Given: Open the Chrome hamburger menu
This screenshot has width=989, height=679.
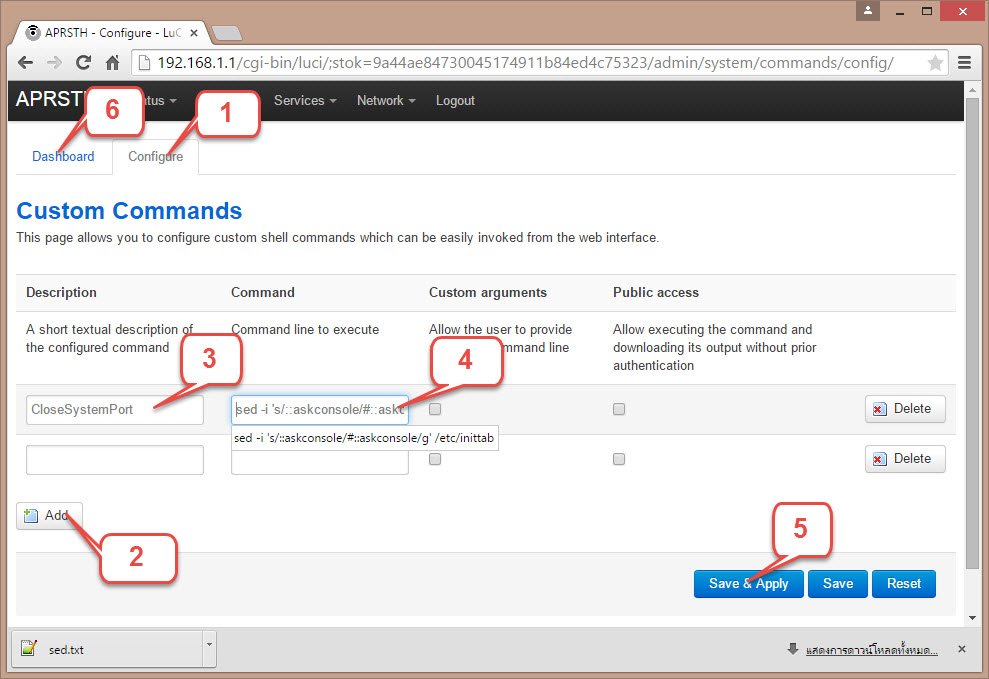Looking at the screenshot, I should click(964, 62).
